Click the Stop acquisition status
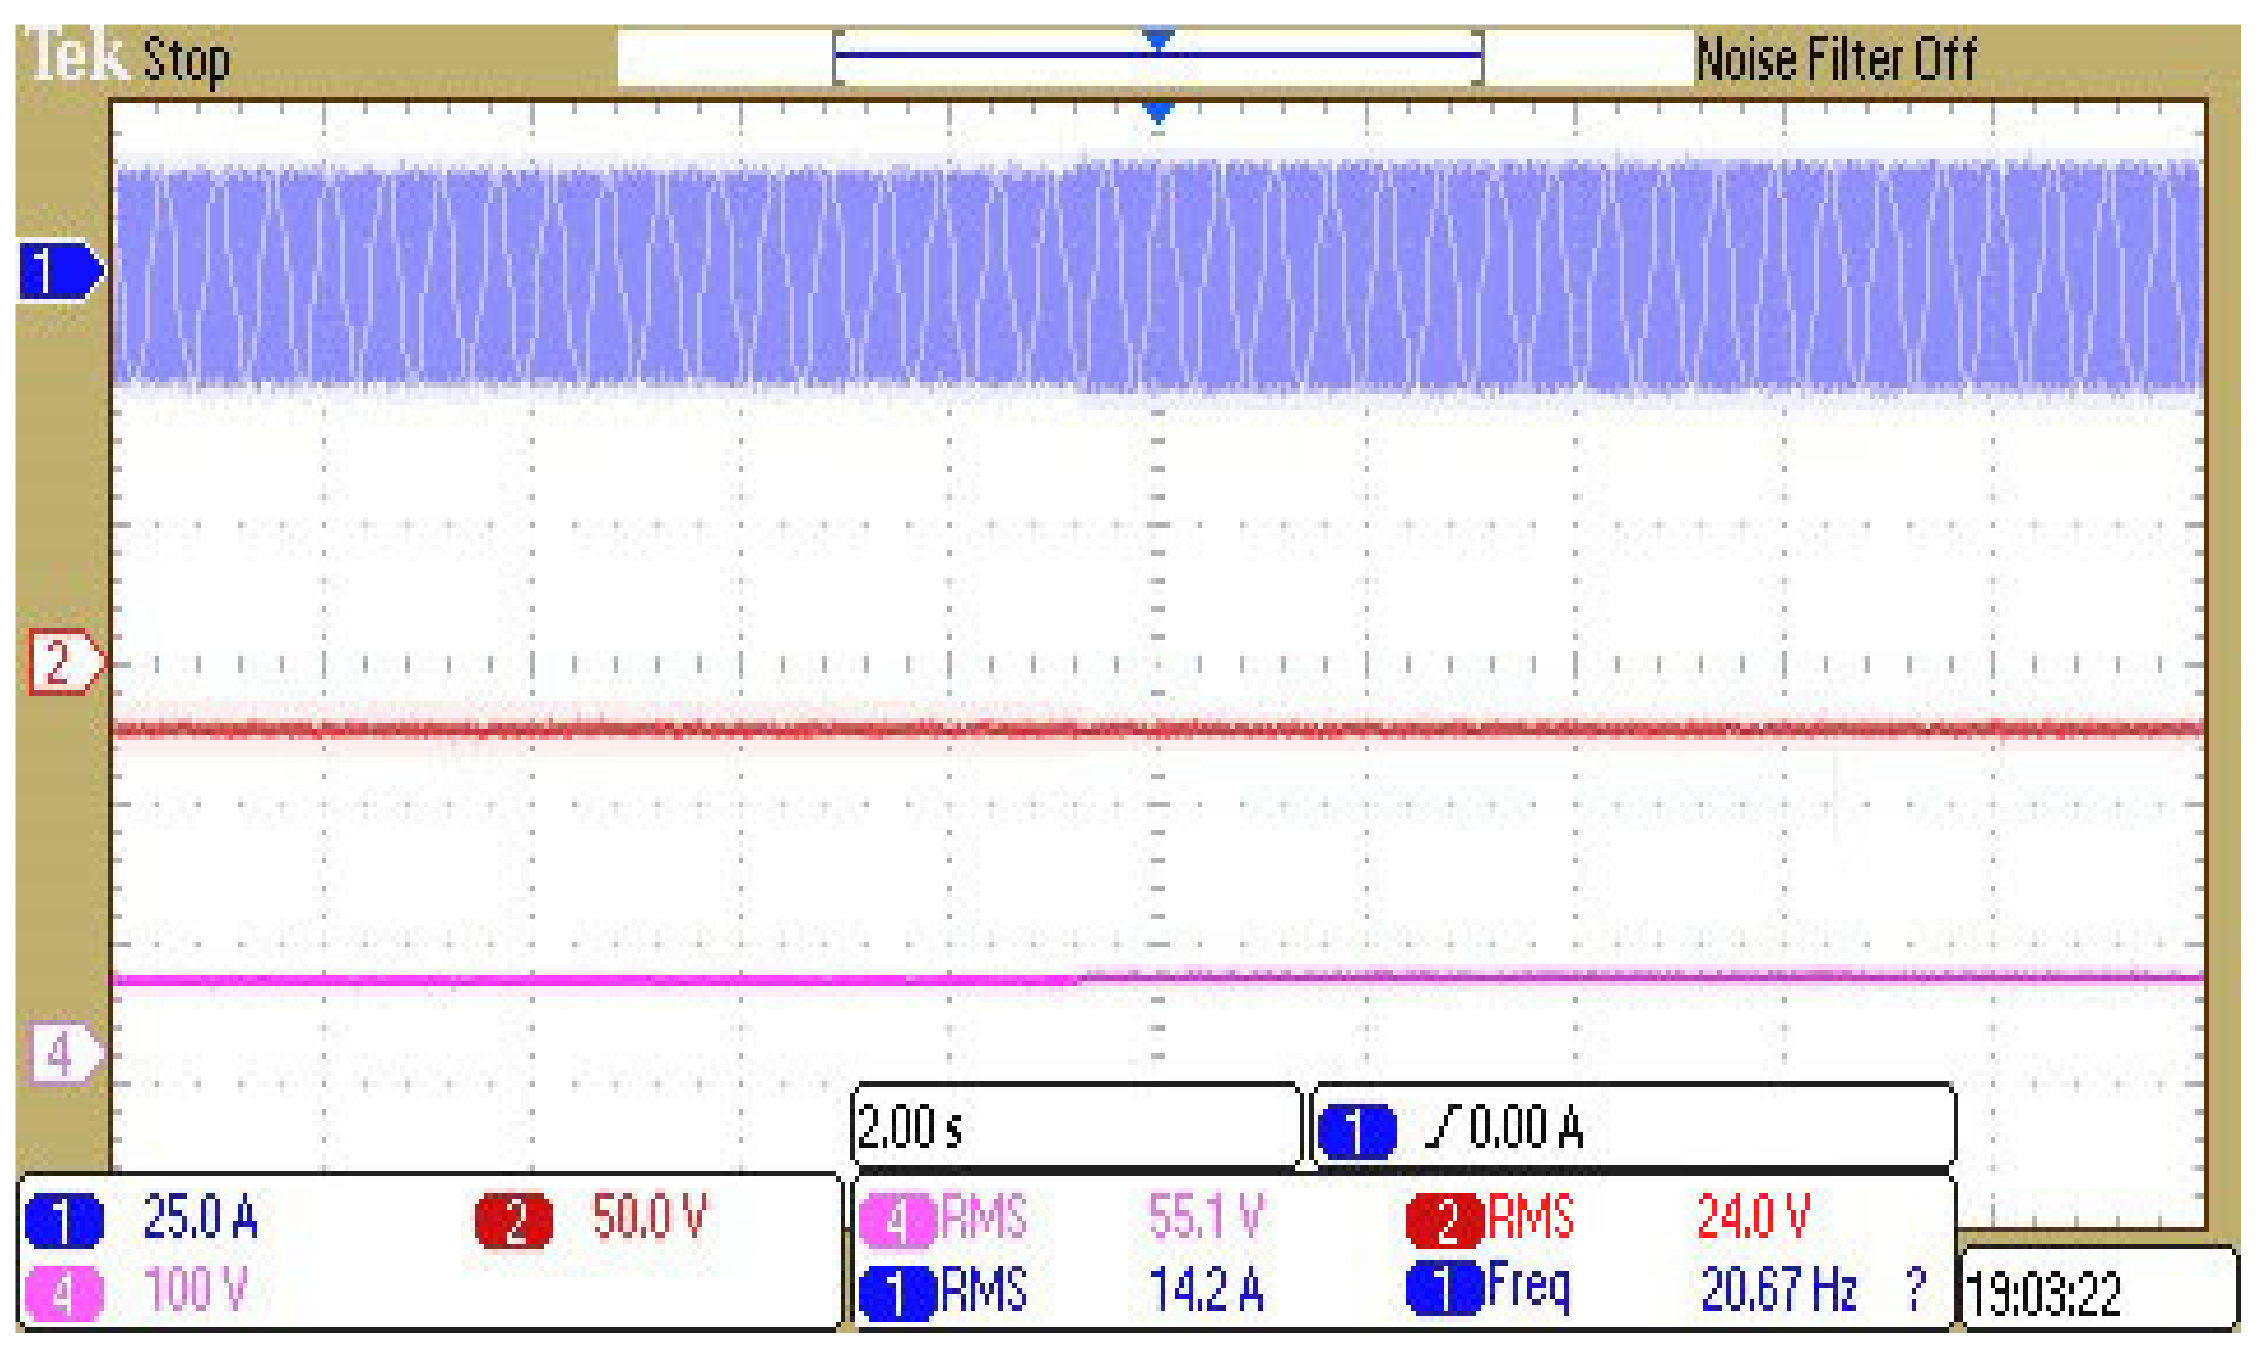This screenshot has height=1356, width=2259. click(x=186, y=60)
